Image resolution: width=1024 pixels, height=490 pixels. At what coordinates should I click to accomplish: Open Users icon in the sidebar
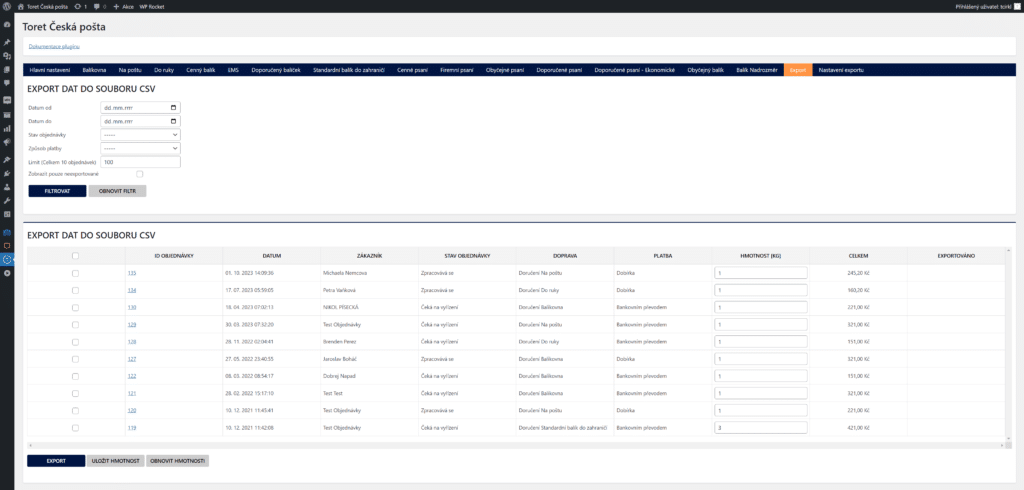tap(7, 186)
